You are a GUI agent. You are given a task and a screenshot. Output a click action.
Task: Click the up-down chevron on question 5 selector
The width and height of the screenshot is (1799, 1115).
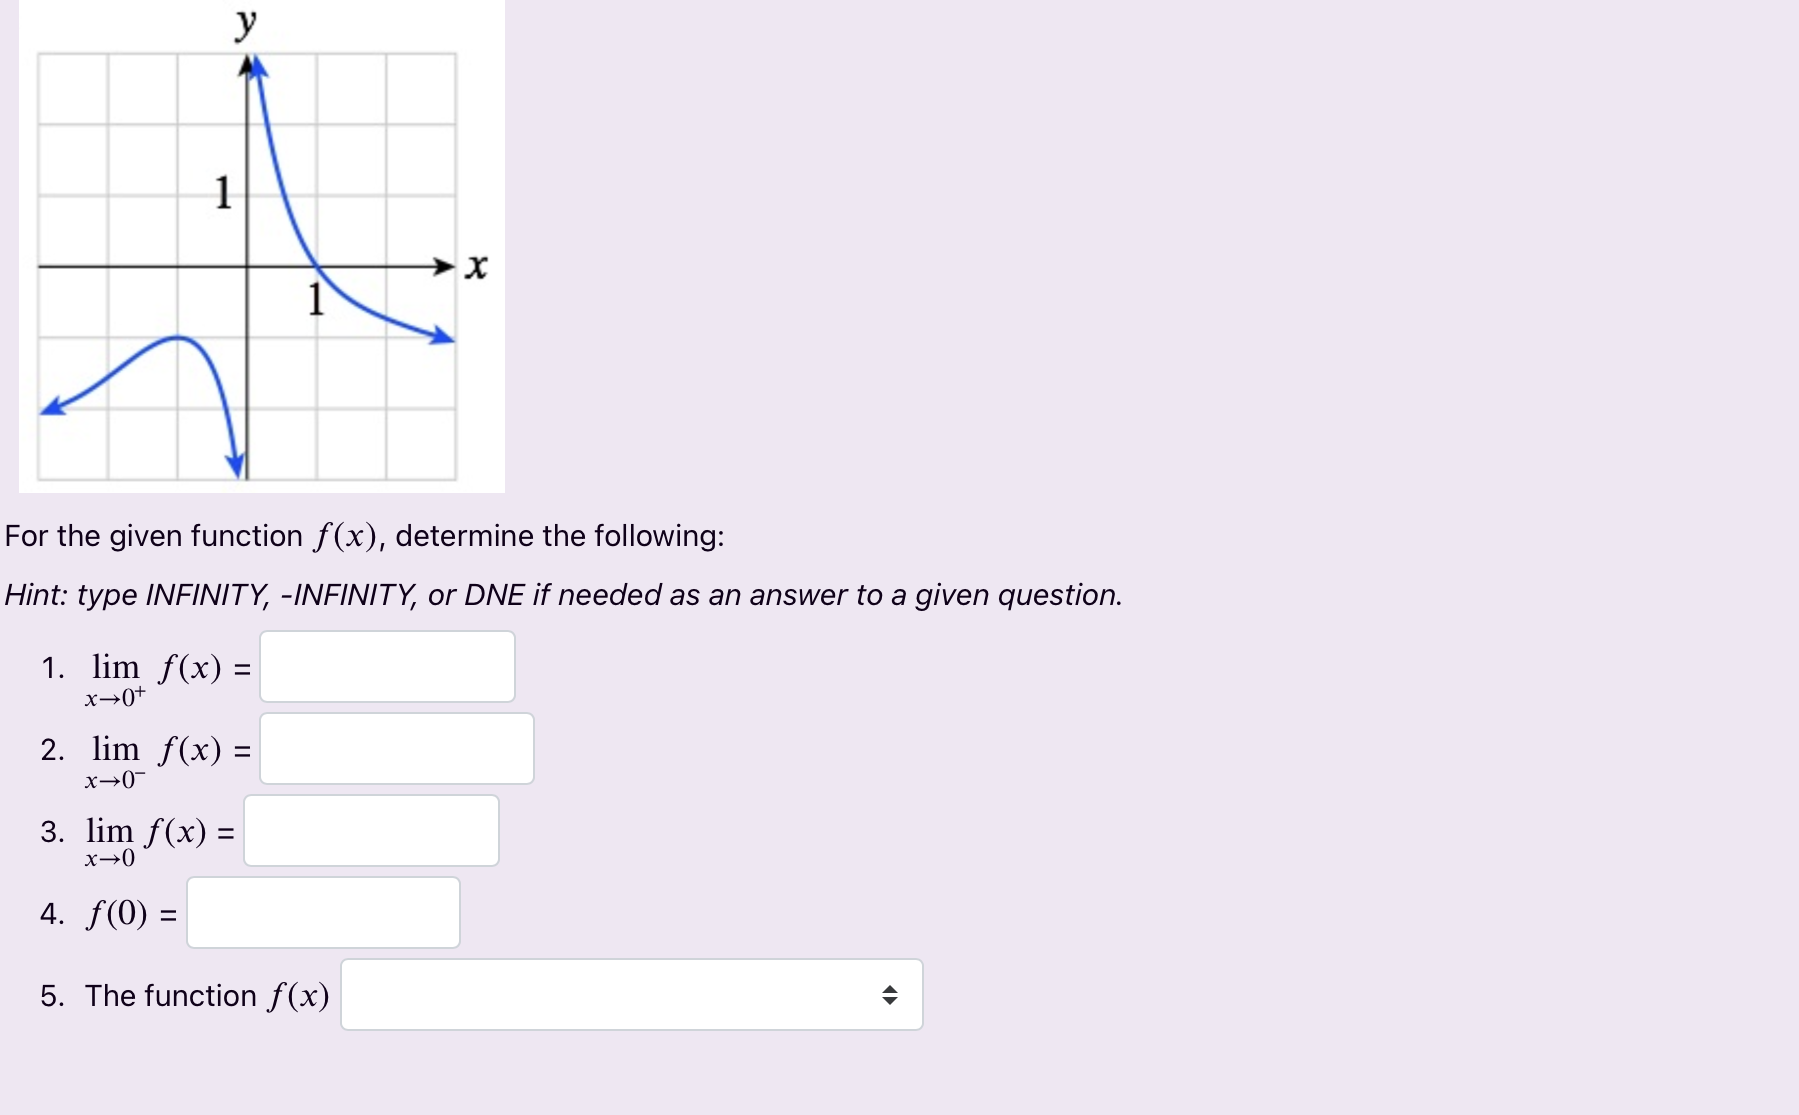tap(889, 994)
